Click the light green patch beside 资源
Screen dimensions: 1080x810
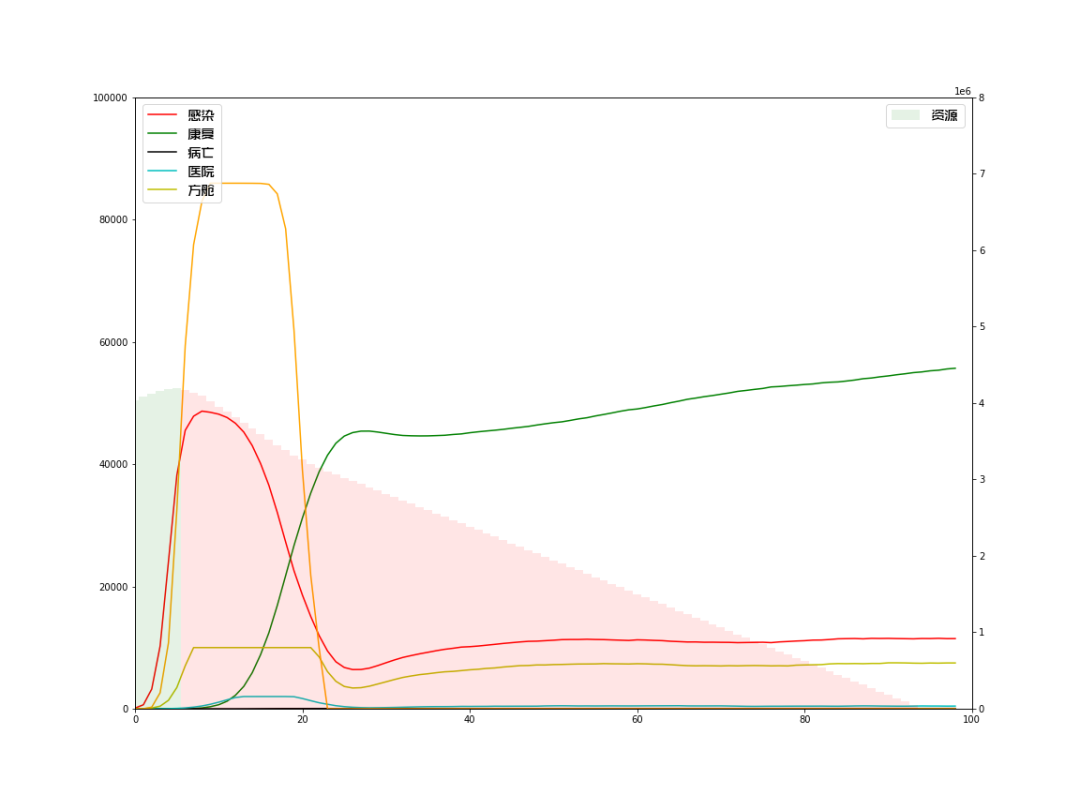[x=906, y=115]
